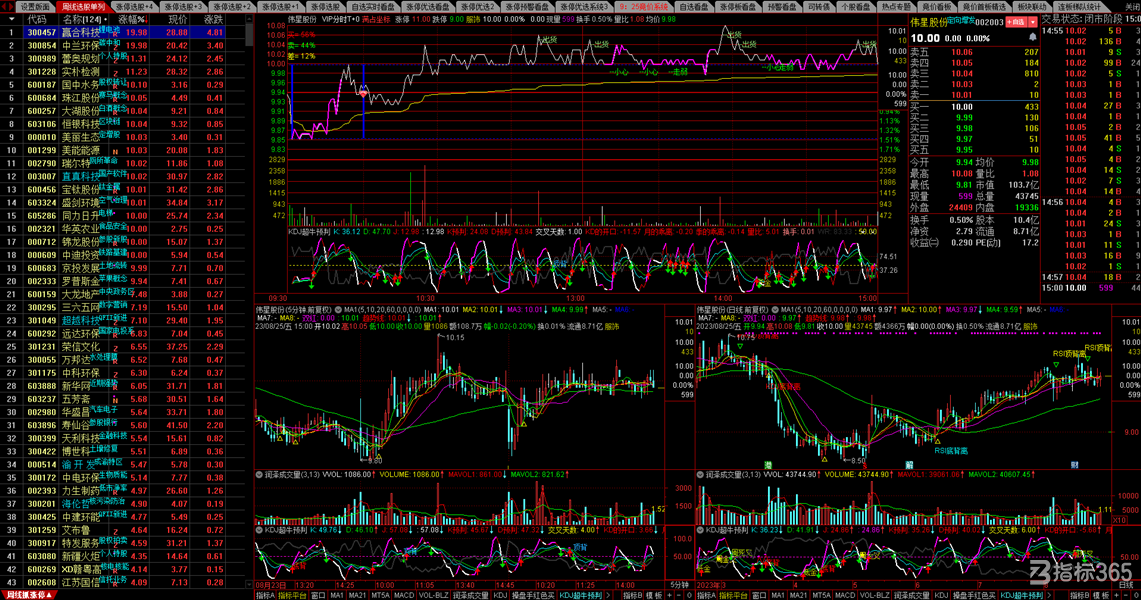The image size is (1141, 600).
Task: Click the 代码 column header
Action: pos(37,20)
